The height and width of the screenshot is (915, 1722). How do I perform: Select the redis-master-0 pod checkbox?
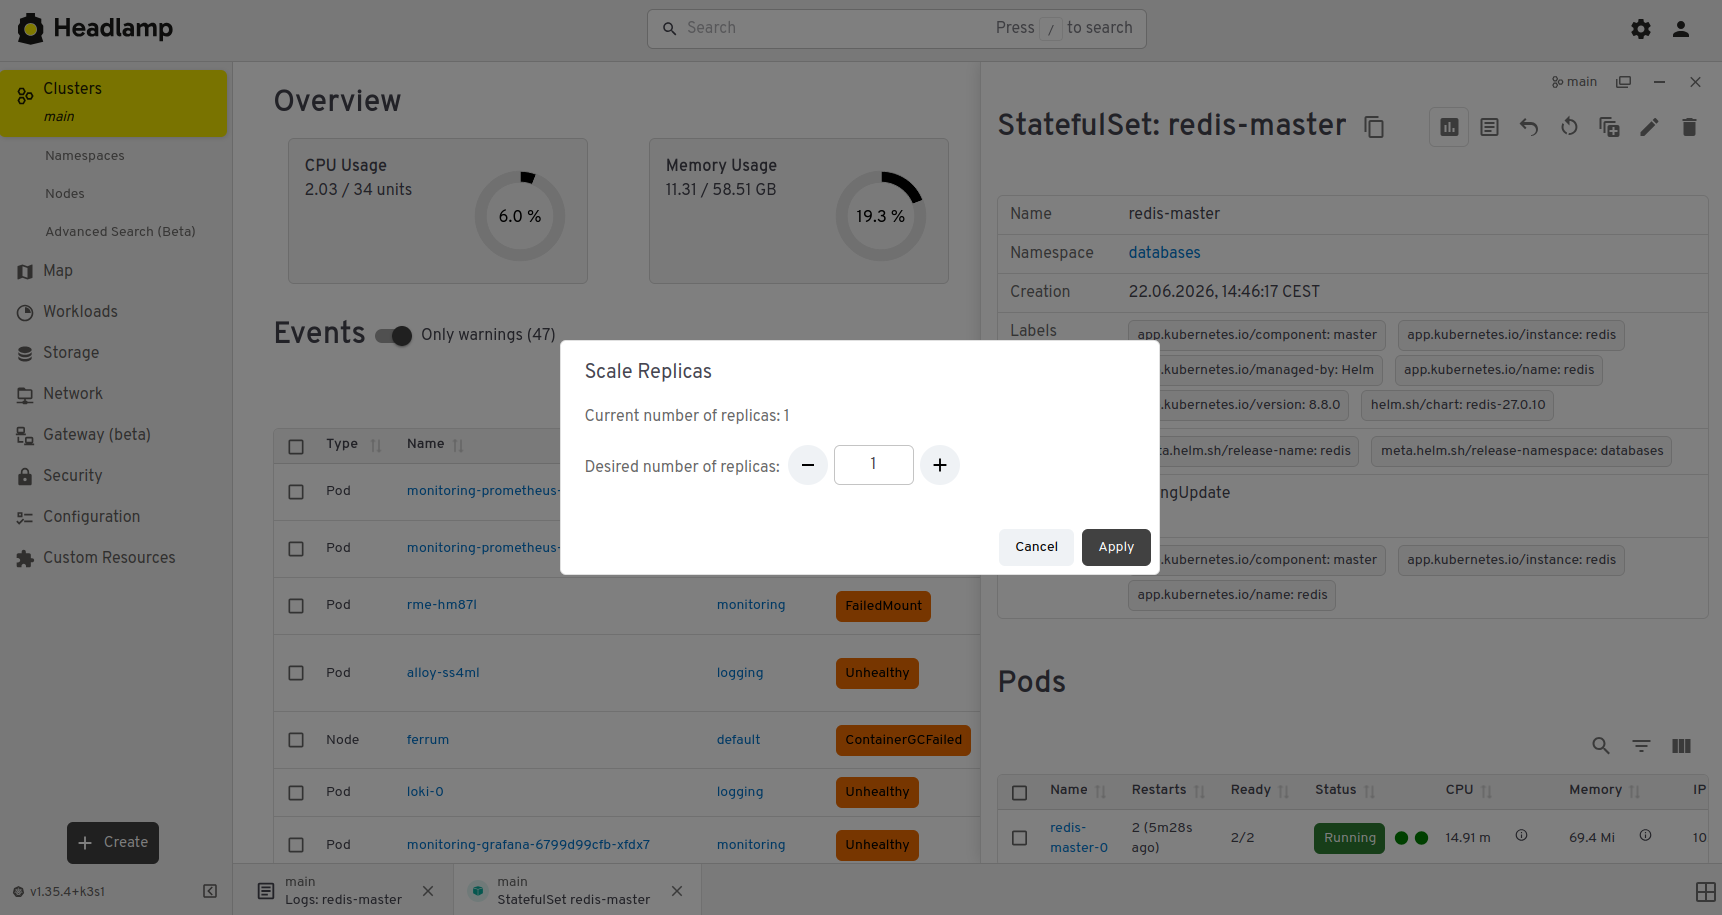click(1020, 838)
